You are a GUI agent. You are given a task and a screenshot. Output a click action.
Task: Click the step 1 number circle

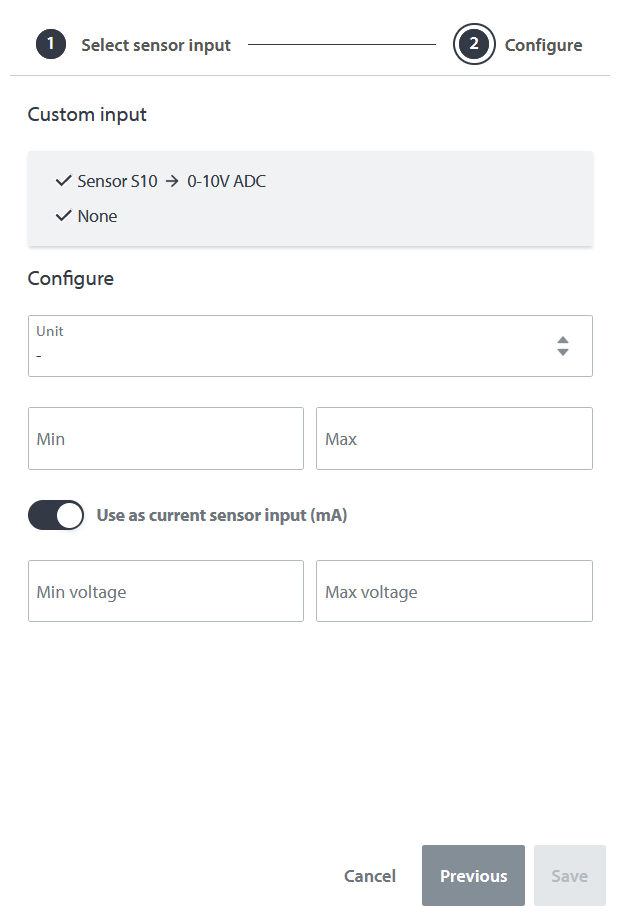click(x=51, y=45)
